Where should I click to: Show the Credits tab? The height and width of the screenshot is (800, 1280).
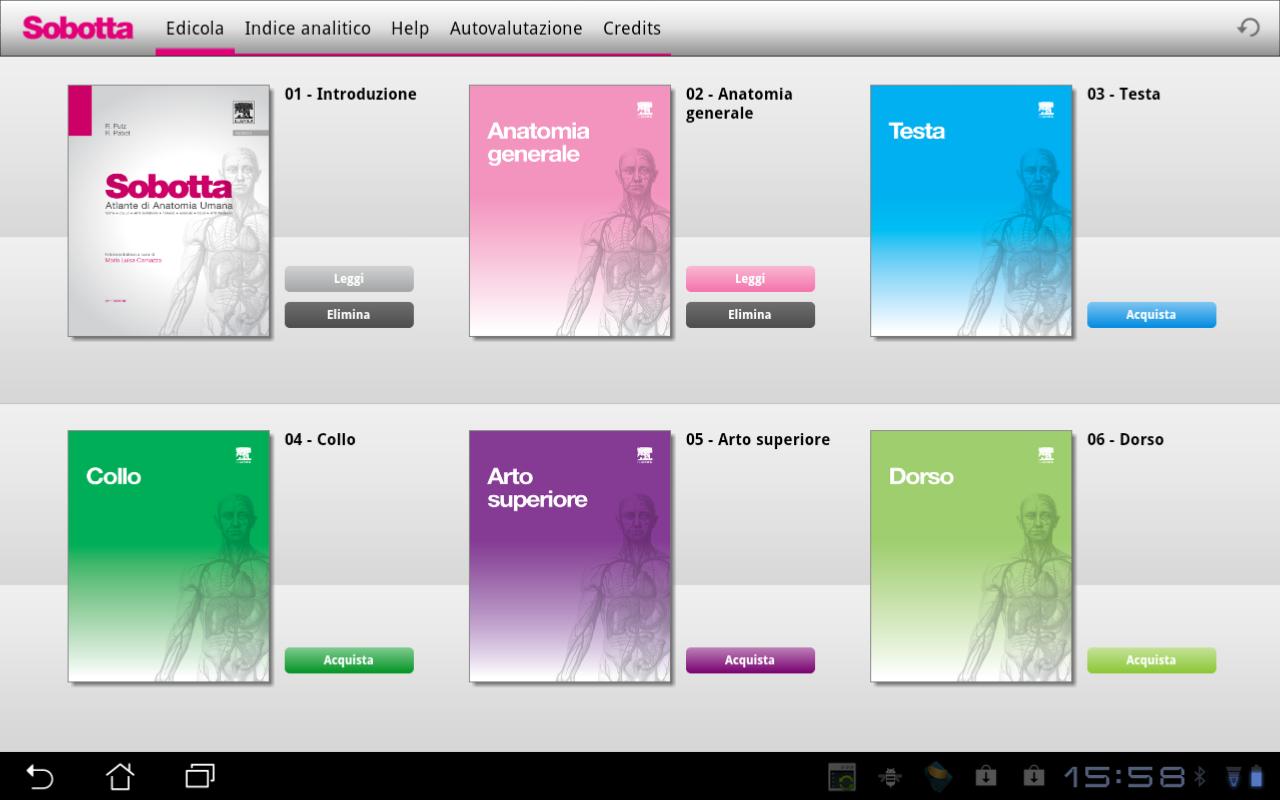[632, 28]
